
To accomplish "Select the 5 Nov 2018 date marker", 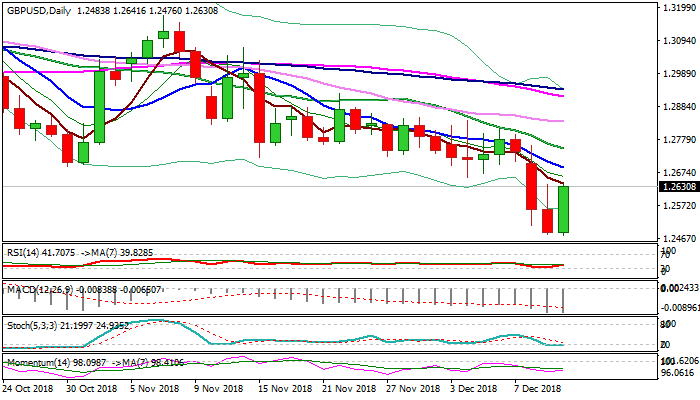I will tap(154, 388).
